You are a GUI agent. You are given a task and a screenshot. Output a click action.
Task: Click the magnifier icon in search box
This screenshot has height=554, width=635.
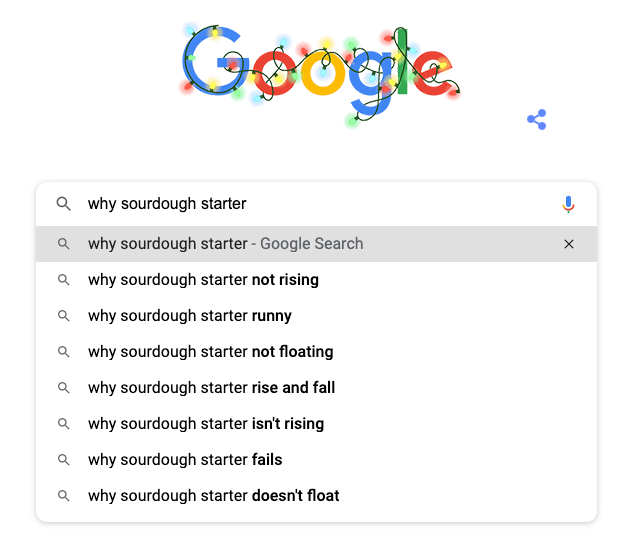point(63,204)
